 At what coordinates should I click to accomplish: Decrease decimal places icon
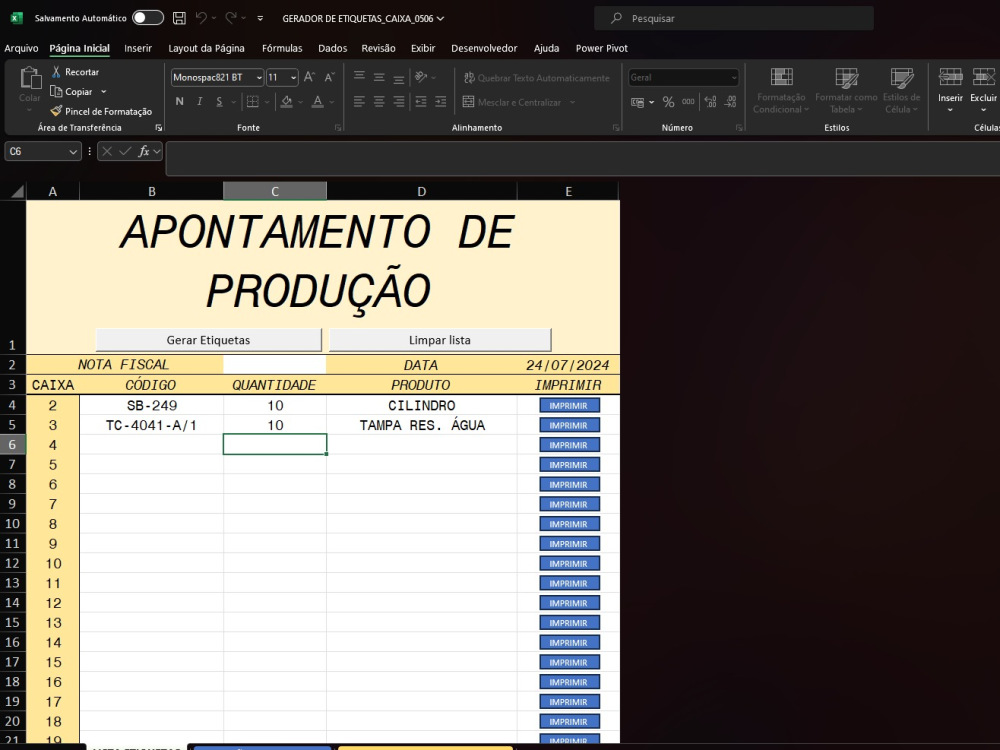731,101
